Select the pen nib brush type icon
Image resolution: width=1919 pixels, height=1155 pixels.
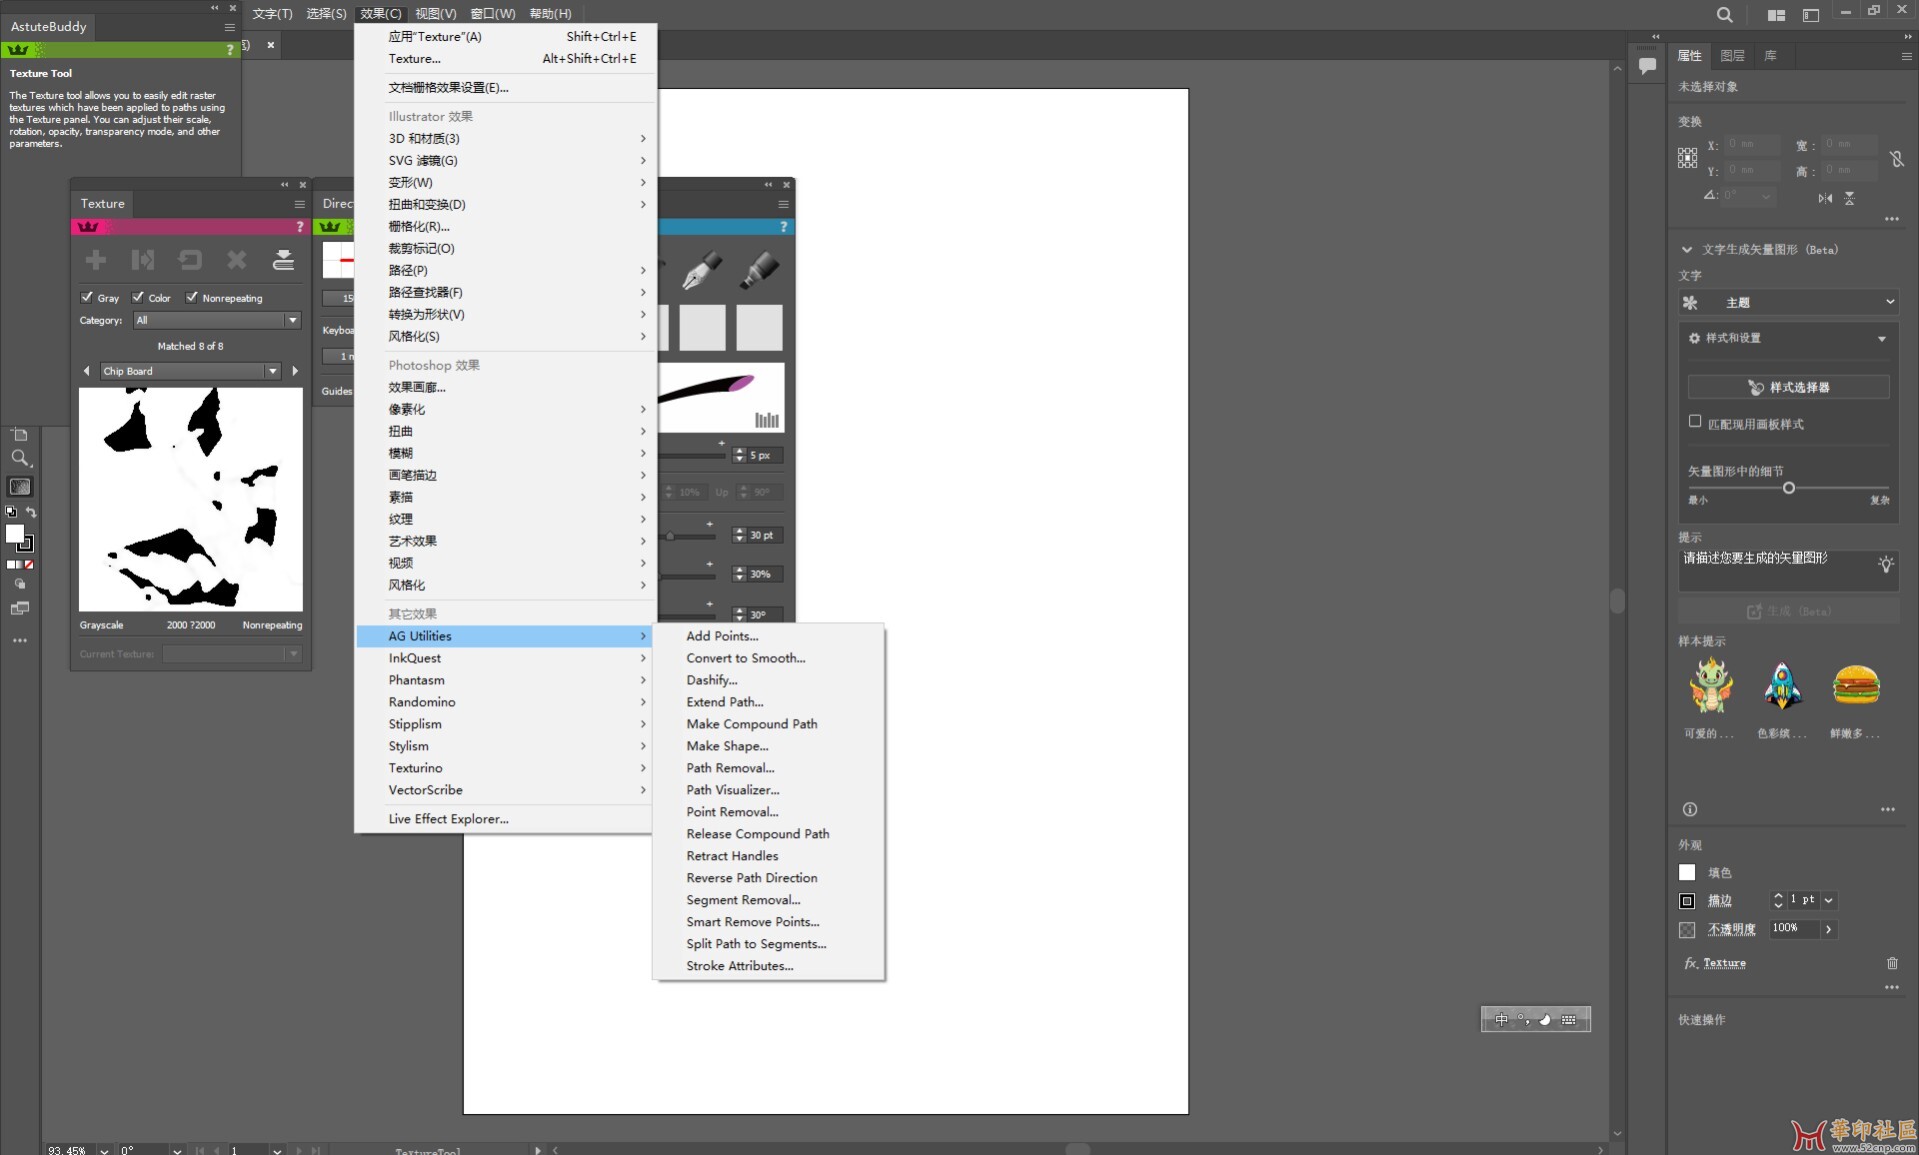pyautogui.click(x=702, y=270)
